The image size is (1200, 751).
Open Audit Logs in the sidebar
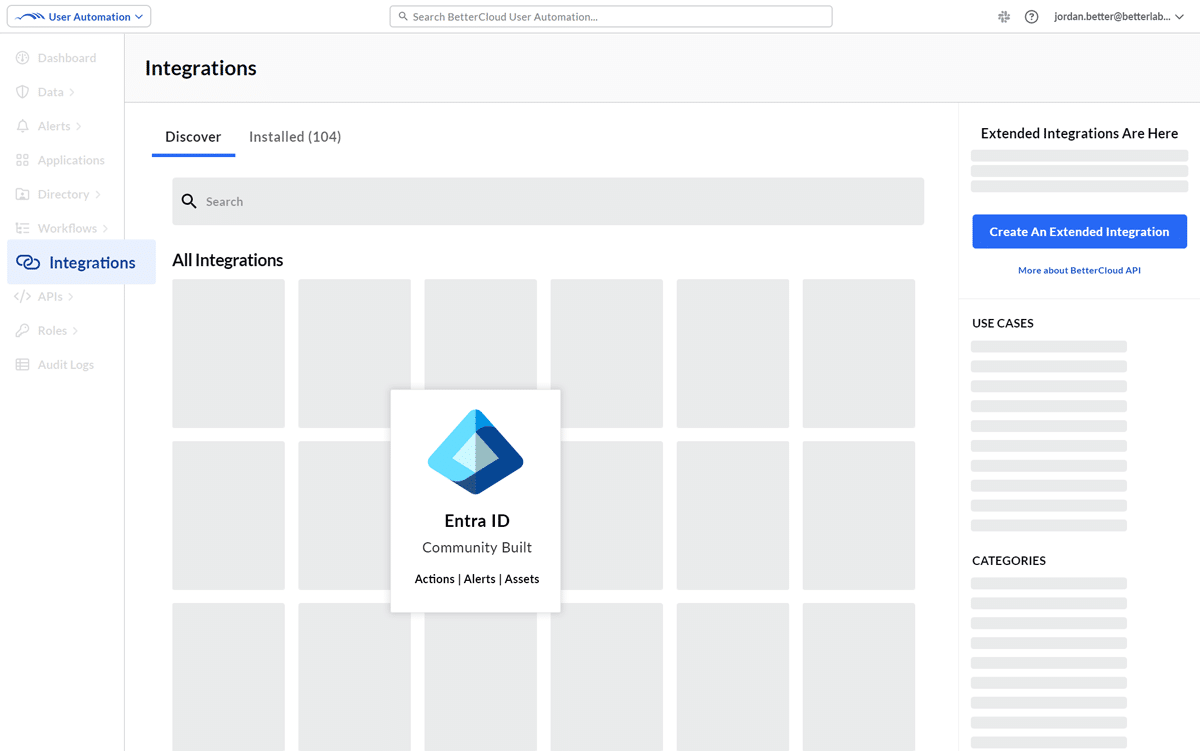(66, 365)
